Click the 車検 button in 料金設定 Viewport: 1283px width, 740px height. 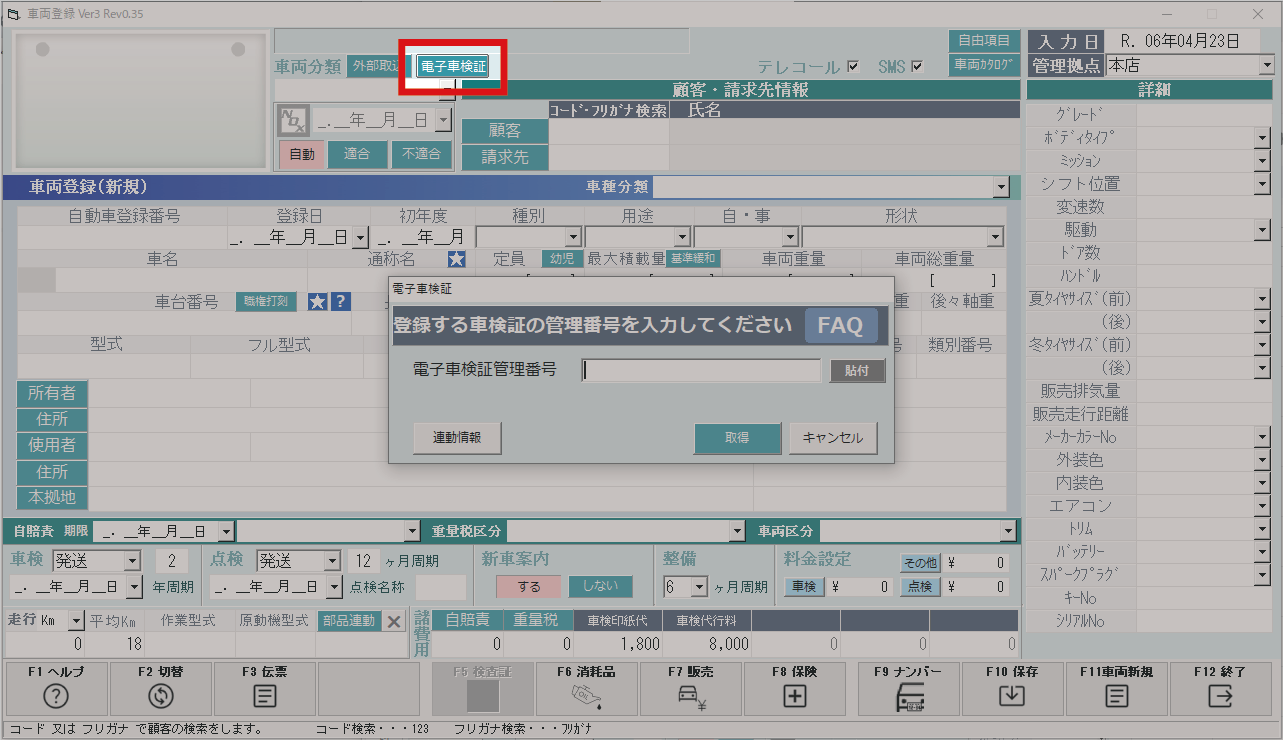coord(804,587)
